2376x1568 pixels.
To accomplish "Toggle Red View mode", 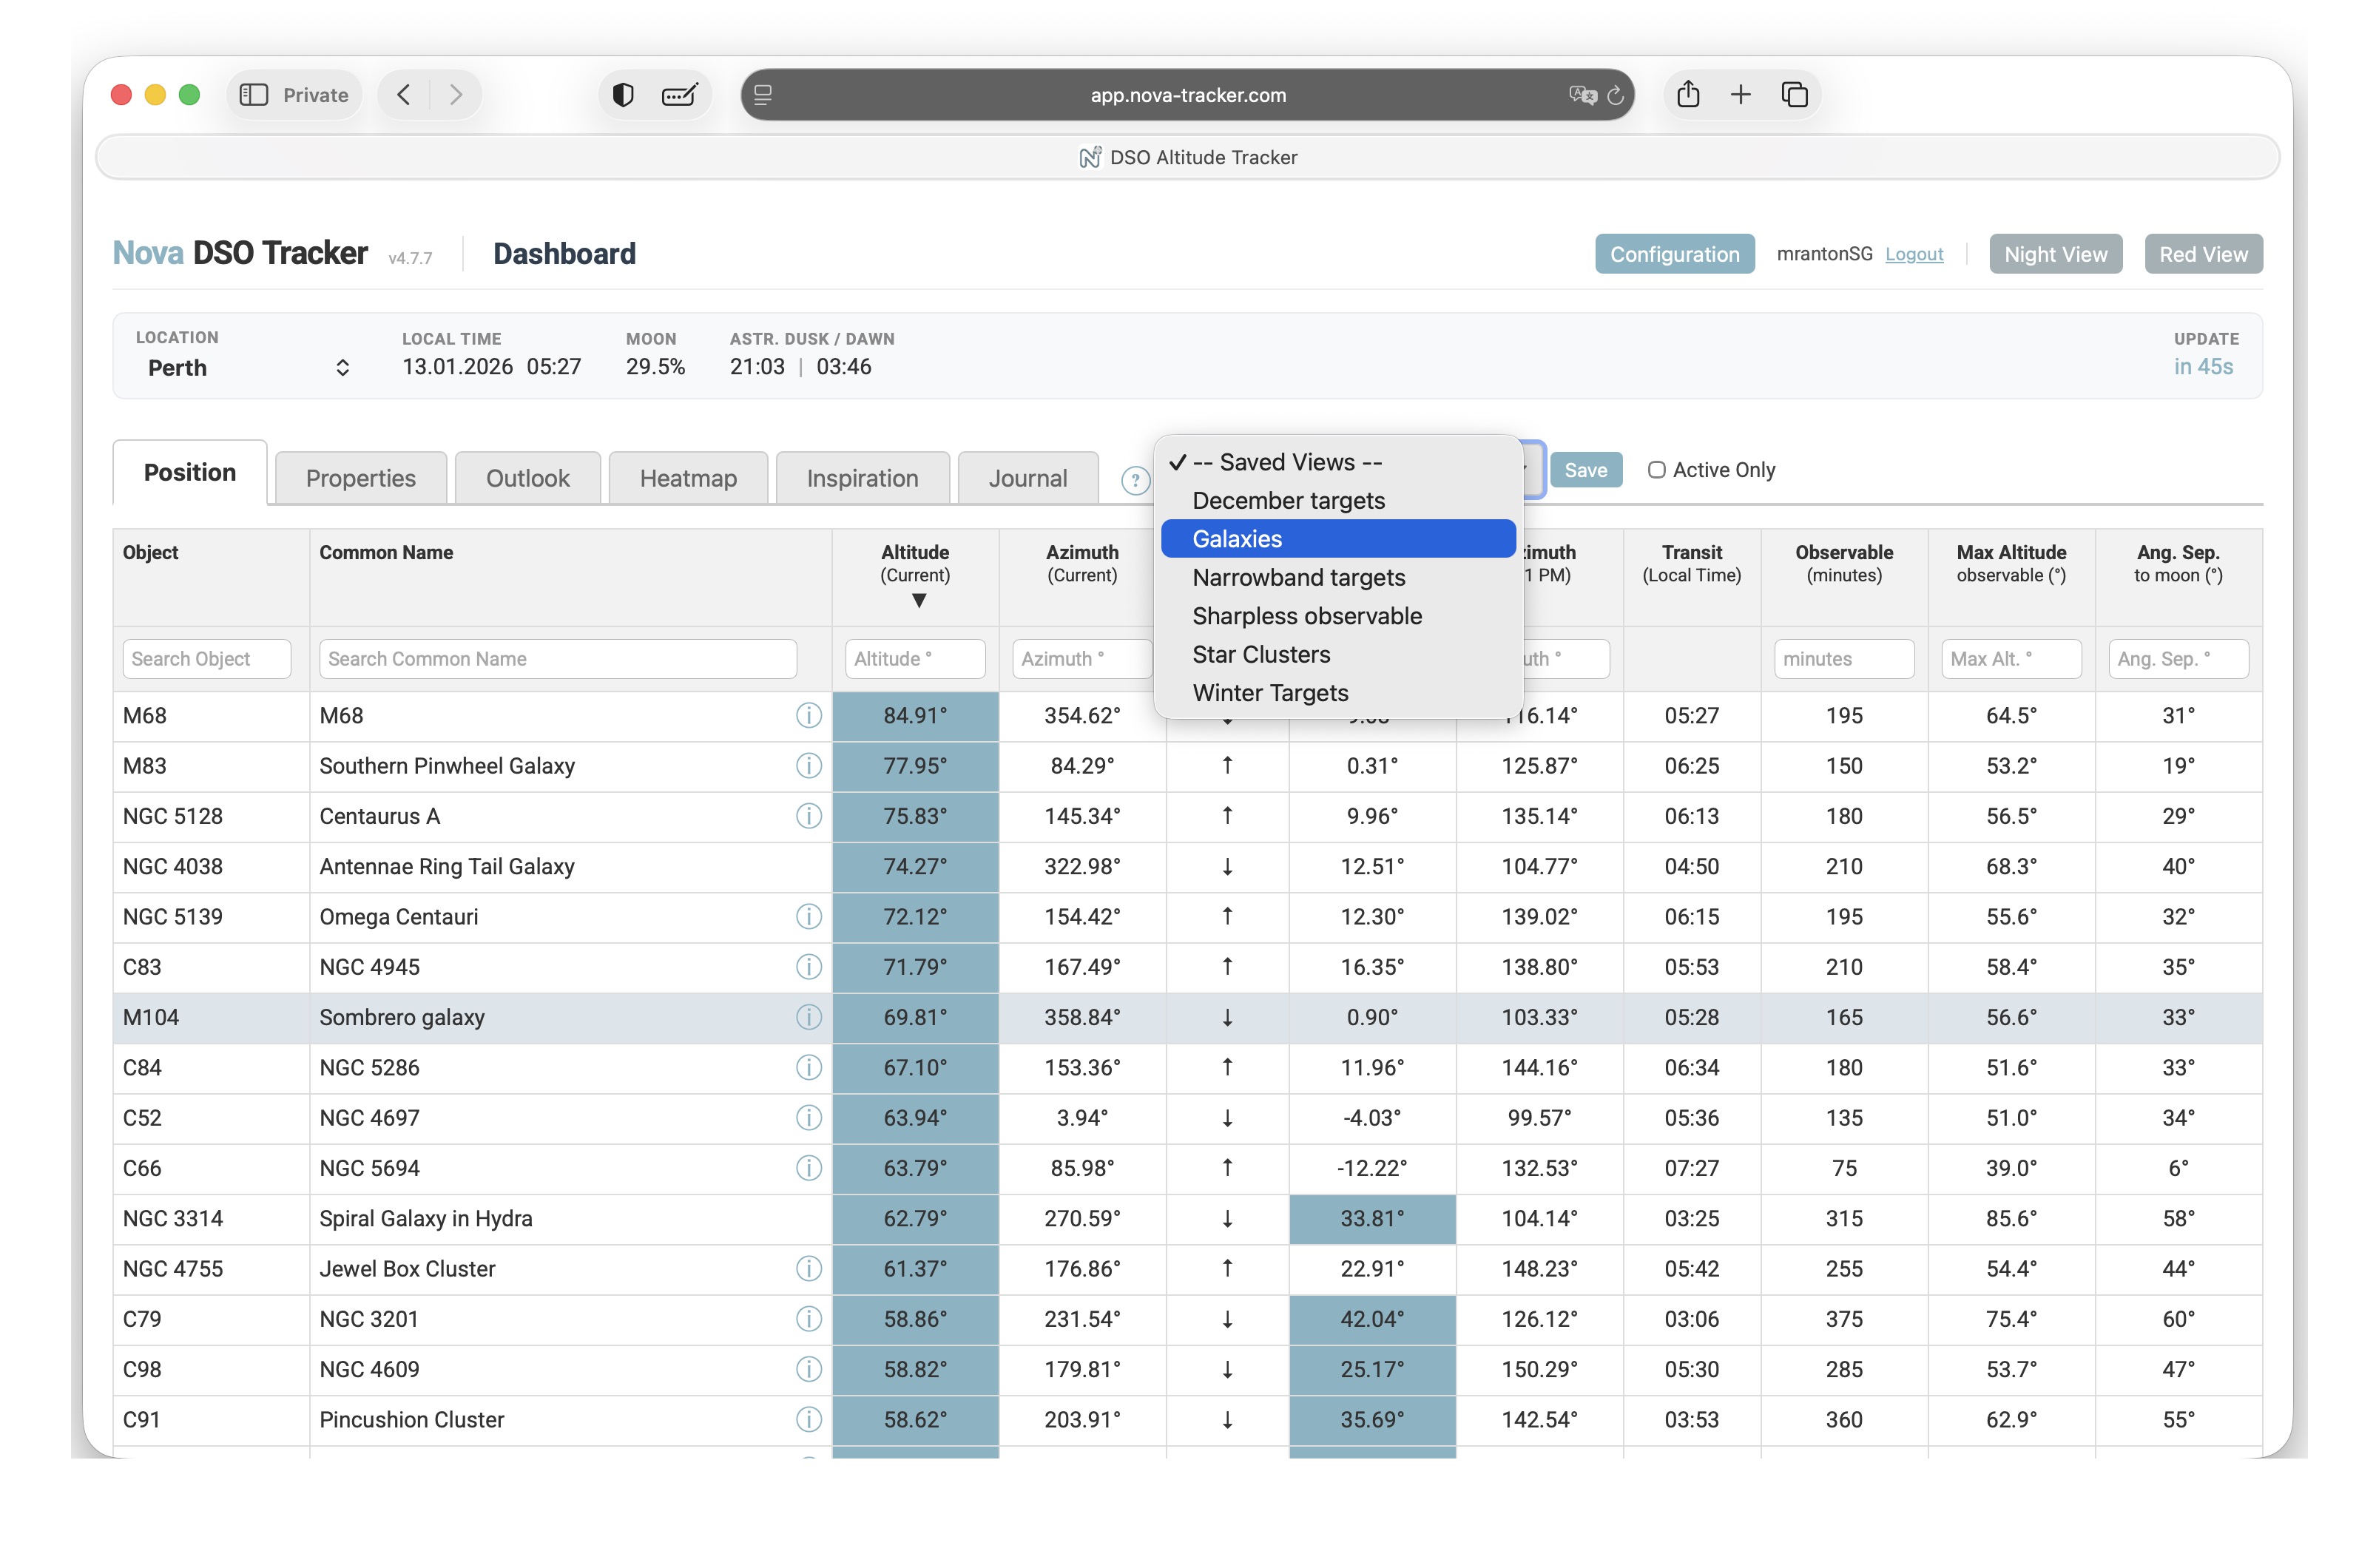I will tap(2202, 254).
